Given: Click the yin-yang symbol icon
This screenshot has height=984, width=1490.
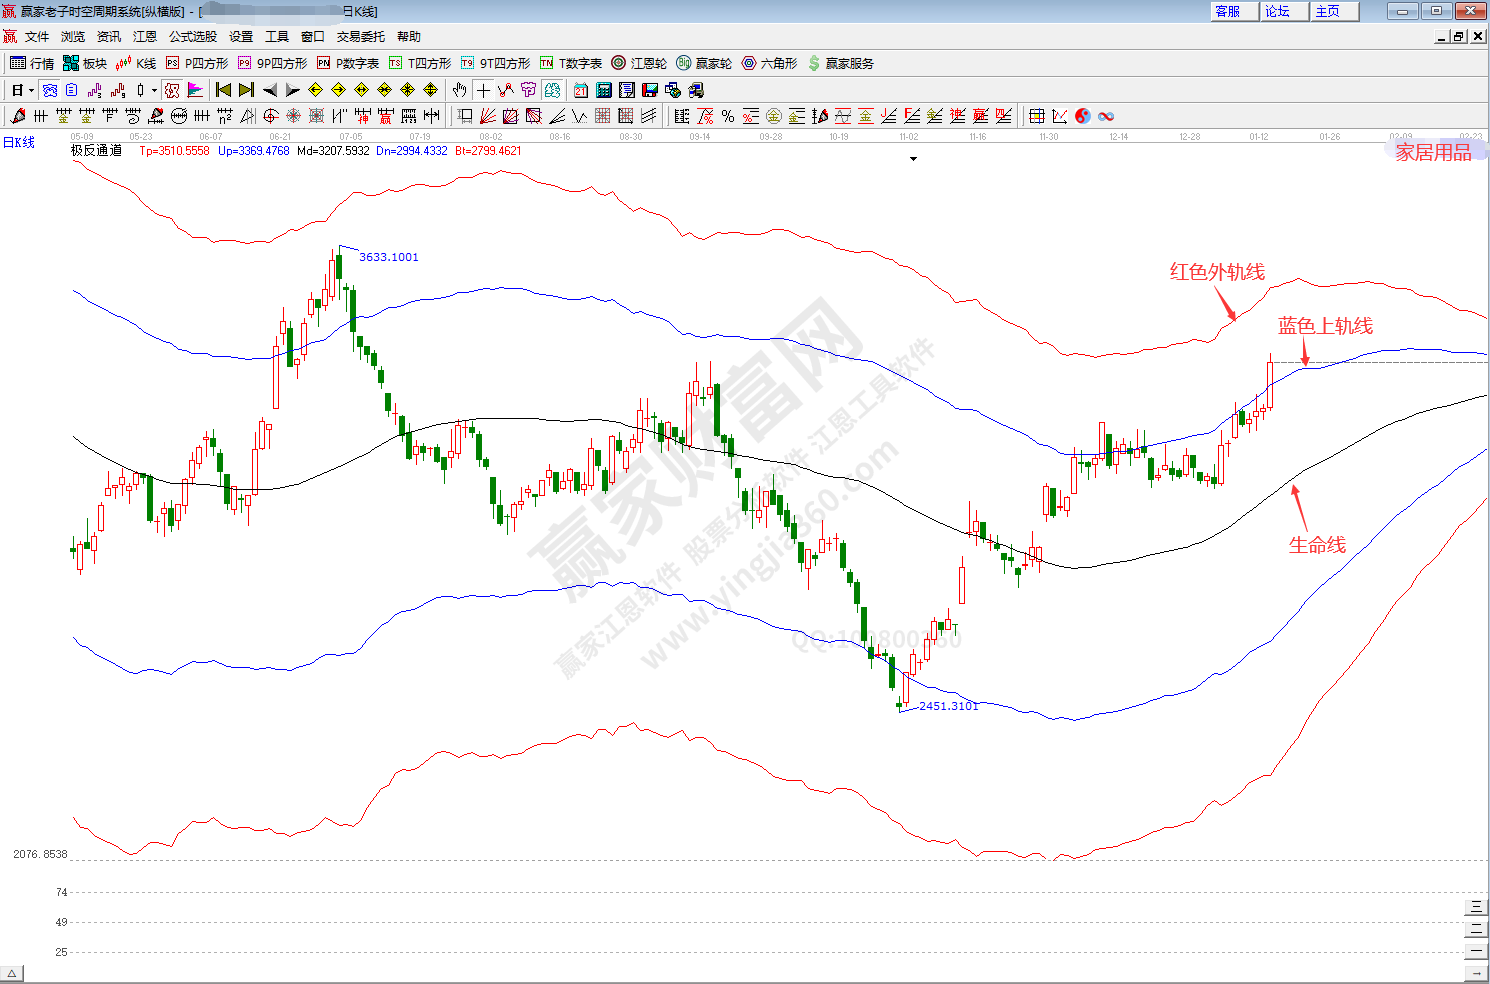Looking at the screenshot, I should (1083, 116).
